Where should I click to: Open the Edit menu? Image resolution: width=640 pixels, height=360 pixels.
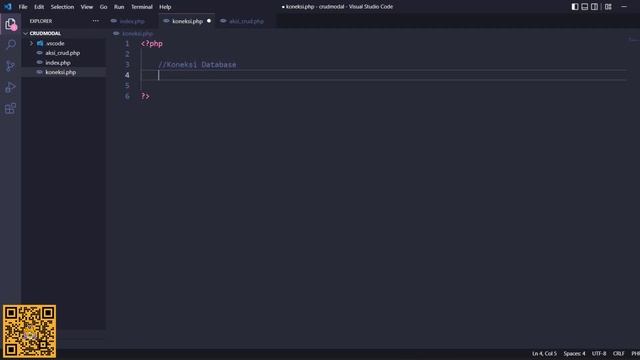pos(39,7)
